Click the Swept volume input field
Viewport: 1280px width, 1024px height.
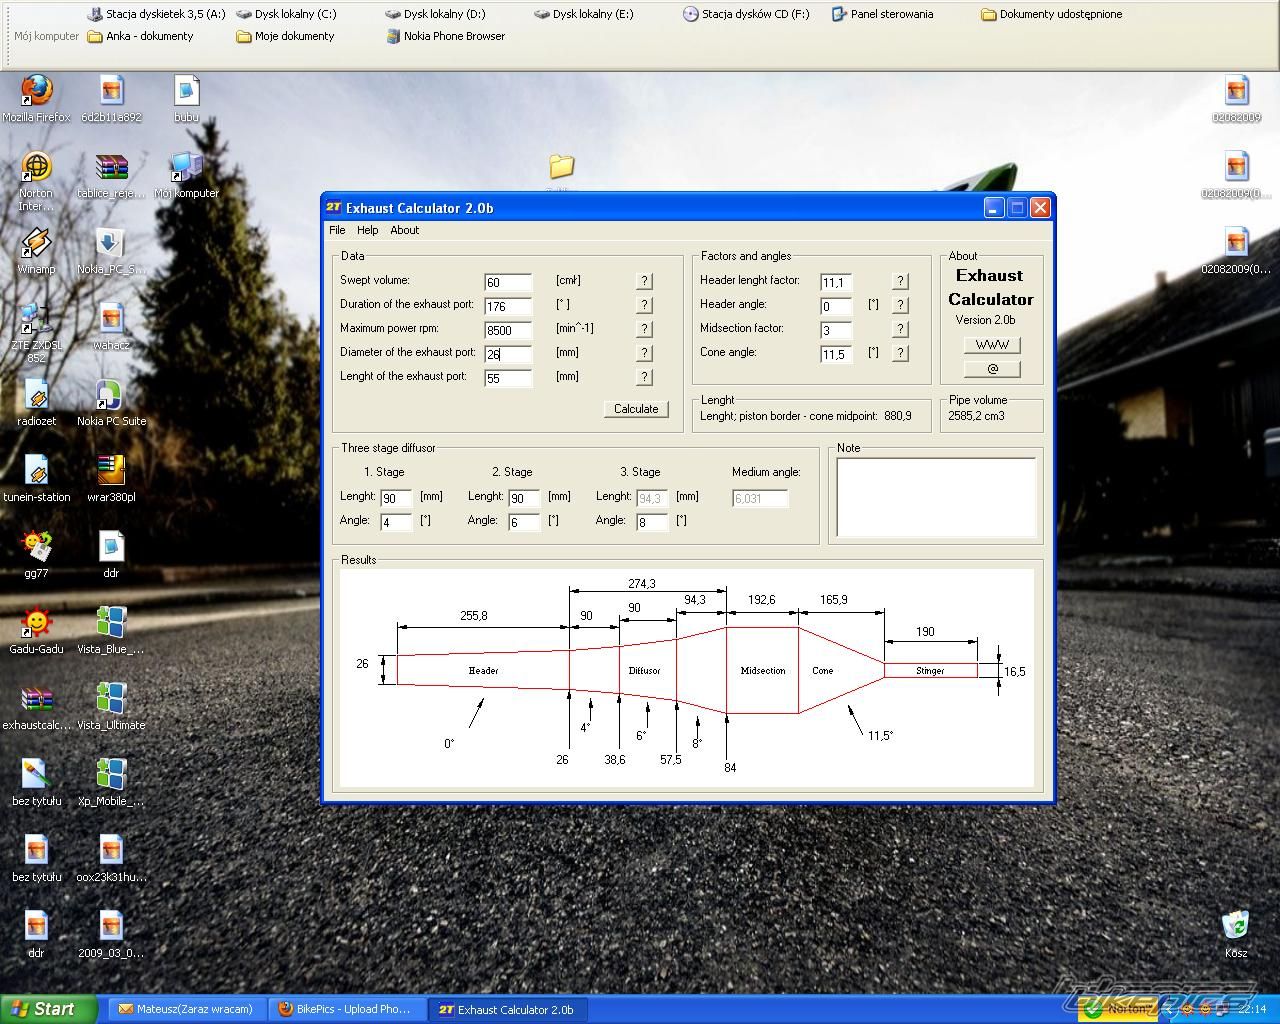click(x=507, y=283)
